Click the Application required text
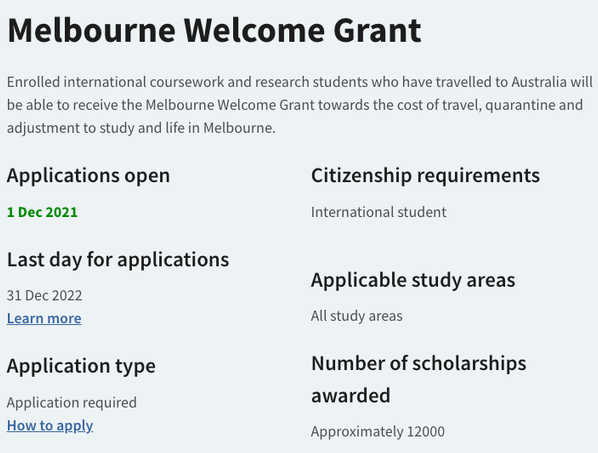This screenshot has width=598, height=453. (72, 403)
